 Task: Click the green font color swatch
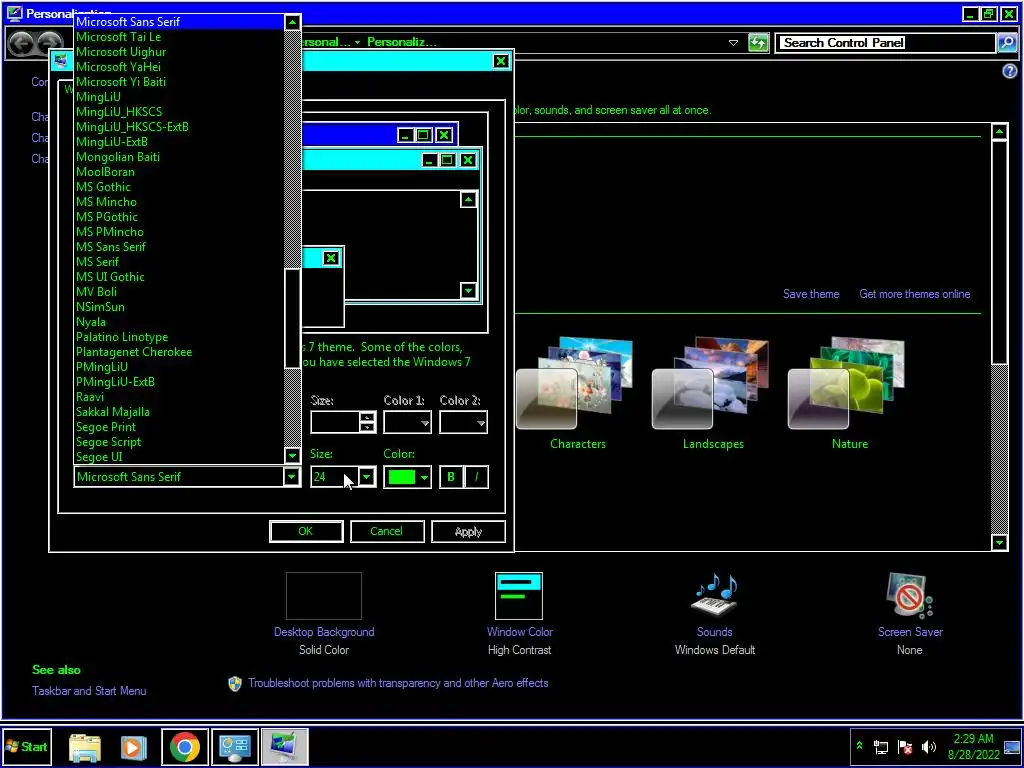(x=402, y=477)
